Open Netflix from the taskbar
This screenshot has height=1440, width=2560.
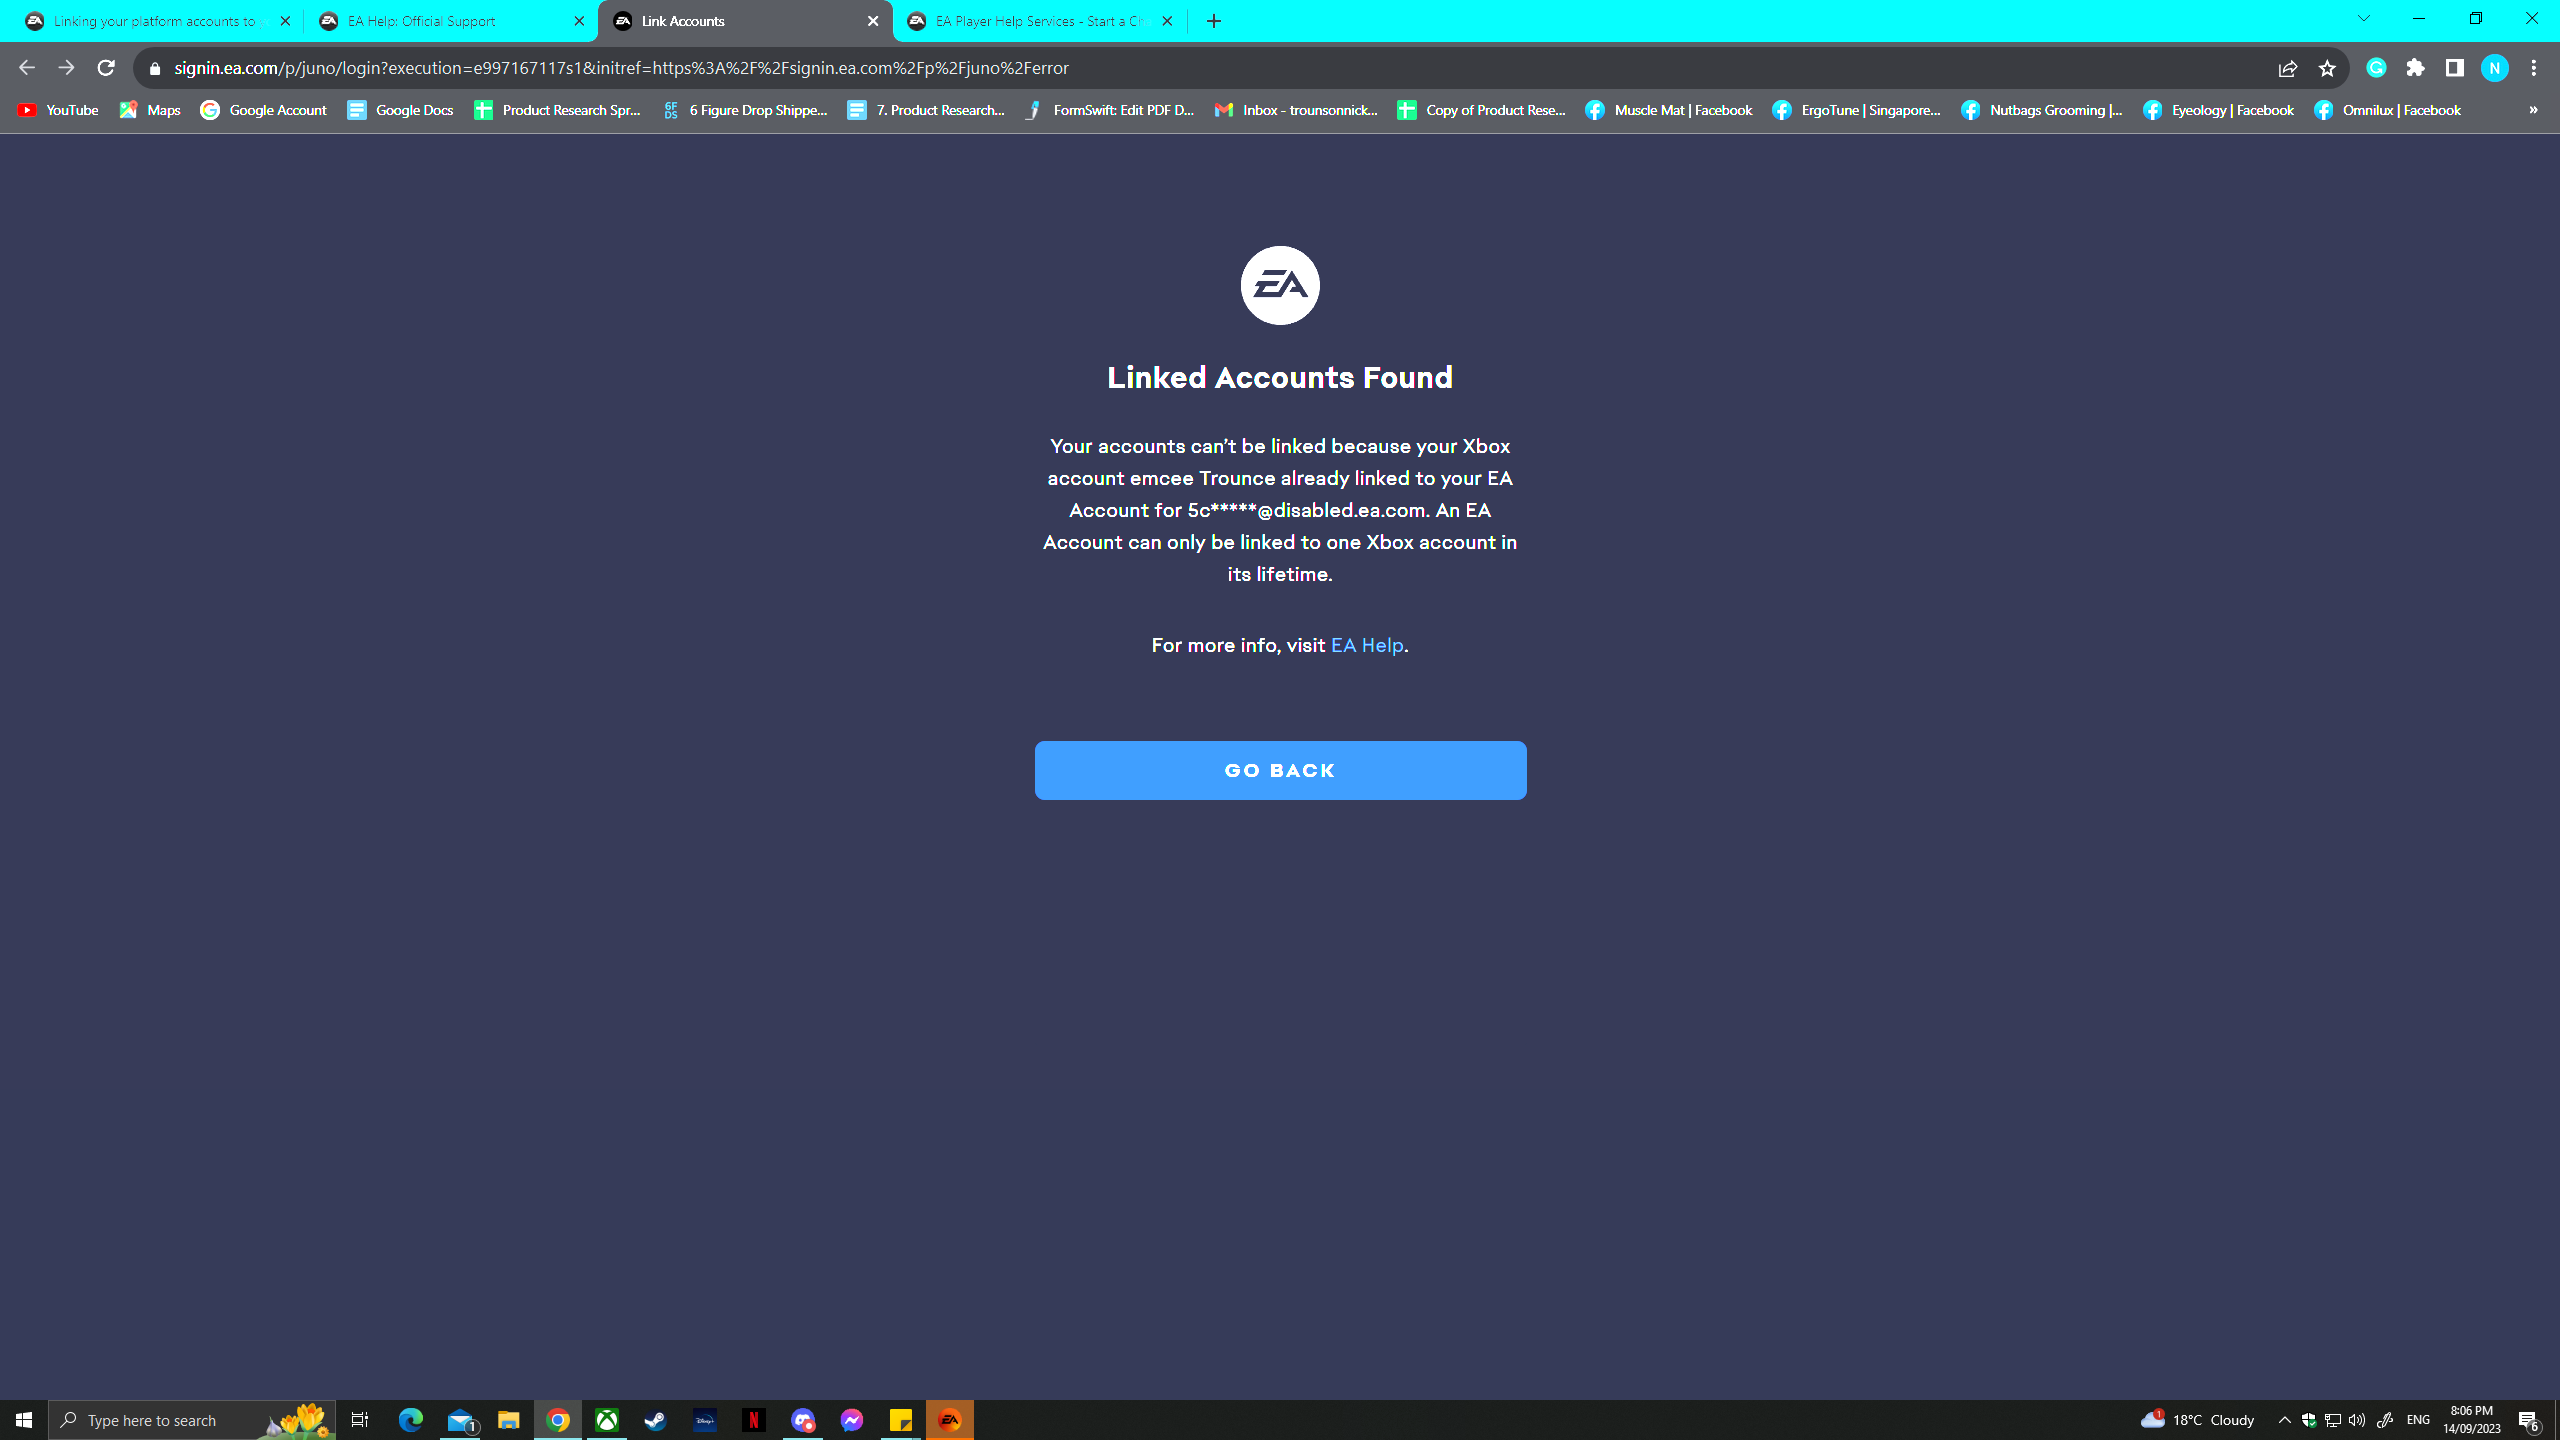pyautogui.click(x=754, y=1420)
